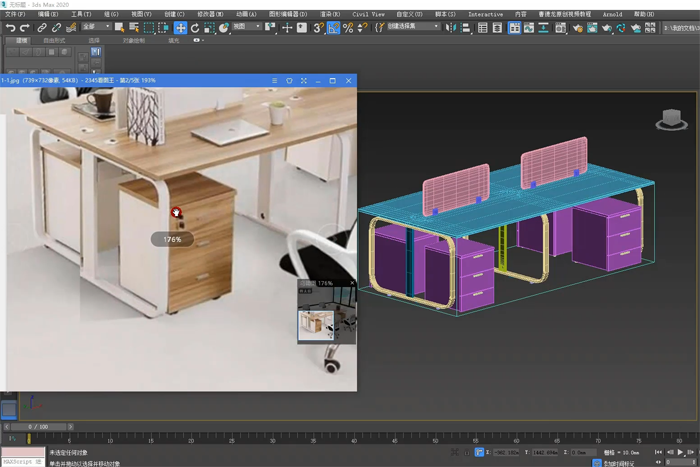This screenshot has height=467, width=700.
Task: Click the Render Production teapot icon
Action: (x=607, y=28)
